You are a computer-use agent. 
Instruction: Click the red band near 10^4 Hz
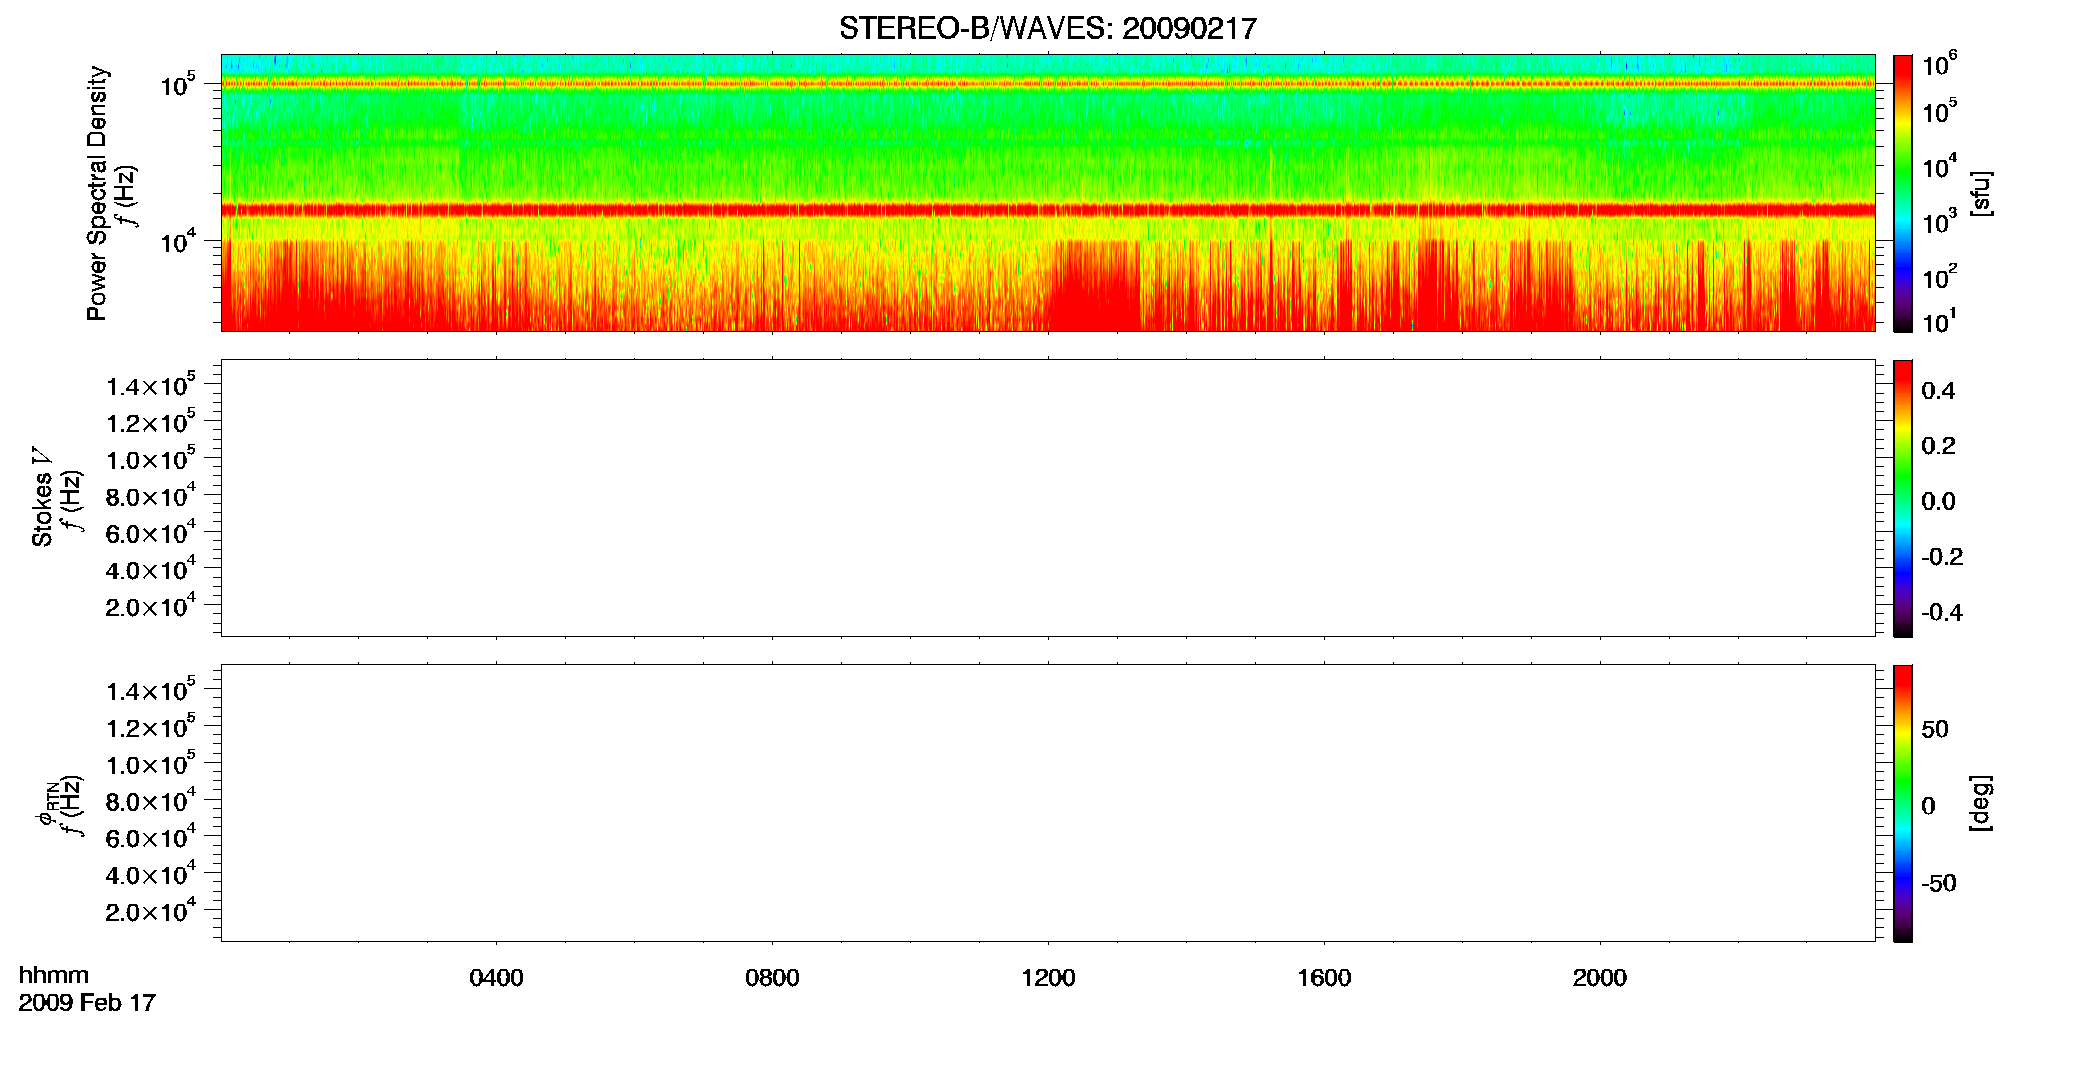[x=1047, y=210]
